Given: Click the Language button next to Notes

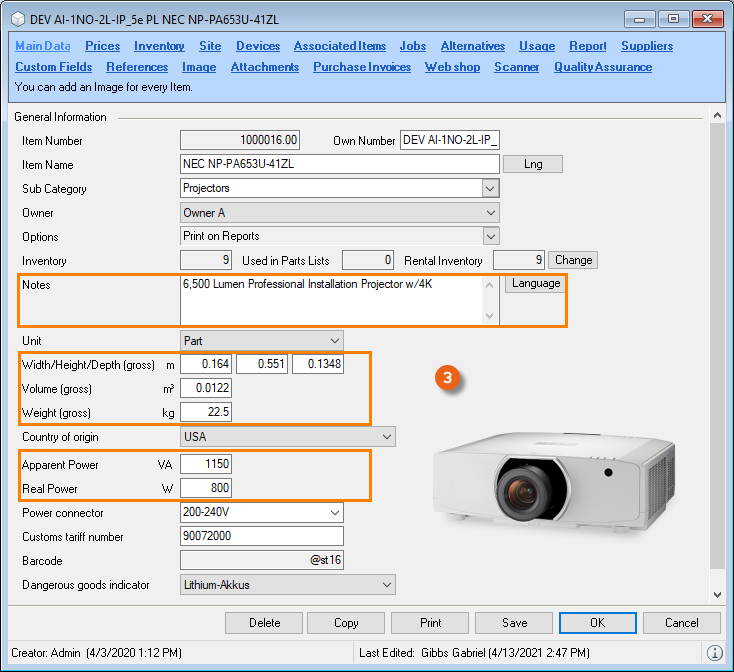Looking at the screenshot, I should (x=535, y=284).
